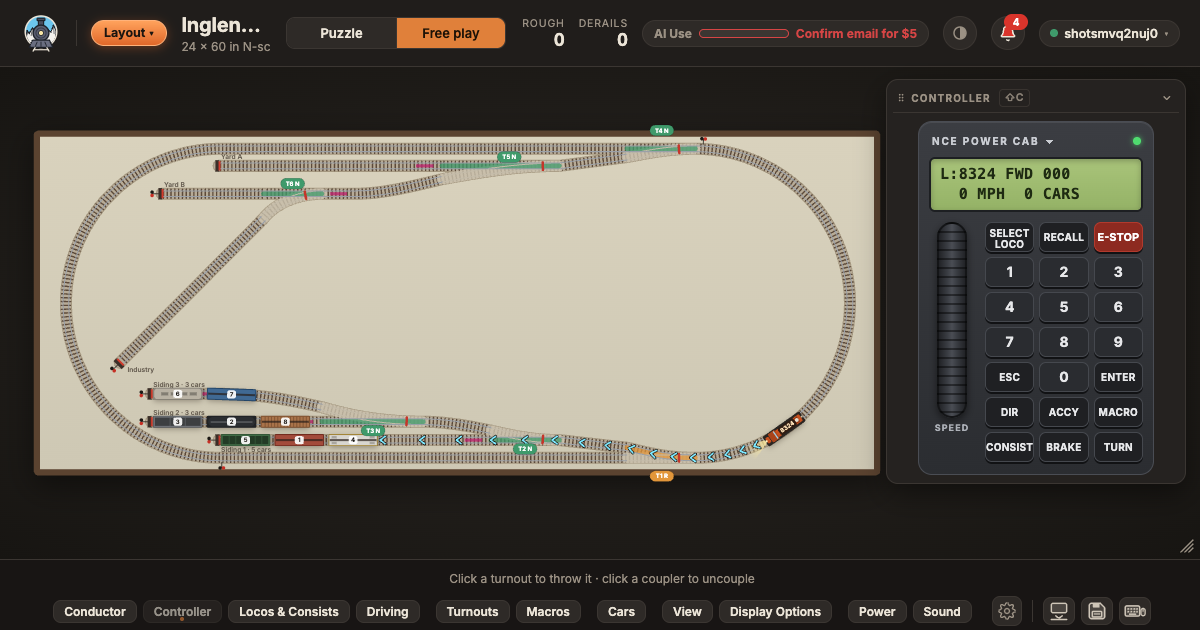Image resolution: width=1200 pixels, height=630 pixels.
Task: Select blue car 7 on Siding 3
Action: pyautogui.click(x=231, y=394)
